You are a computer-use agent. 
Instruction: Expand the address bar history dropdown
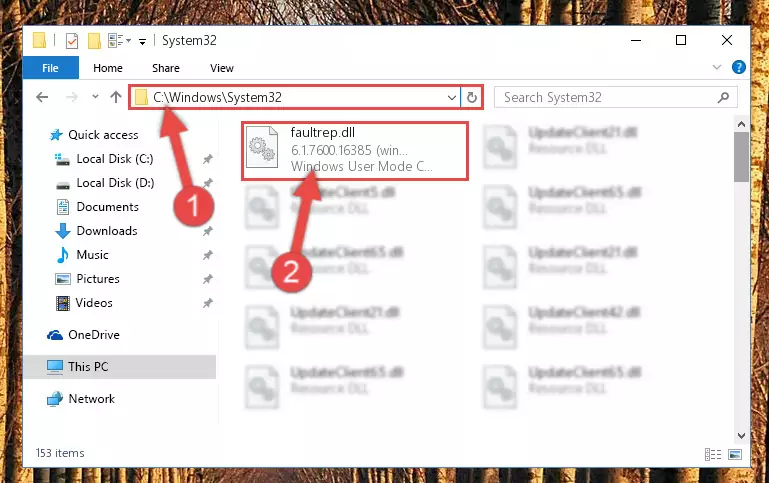click(452, 98)
